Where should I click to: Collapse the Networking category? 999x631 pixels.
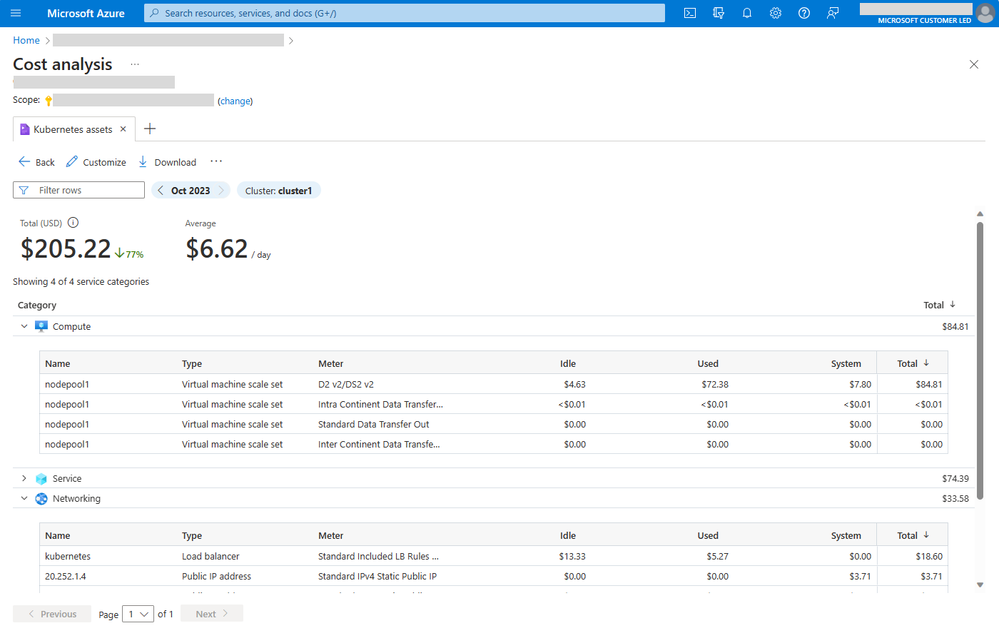24,498
